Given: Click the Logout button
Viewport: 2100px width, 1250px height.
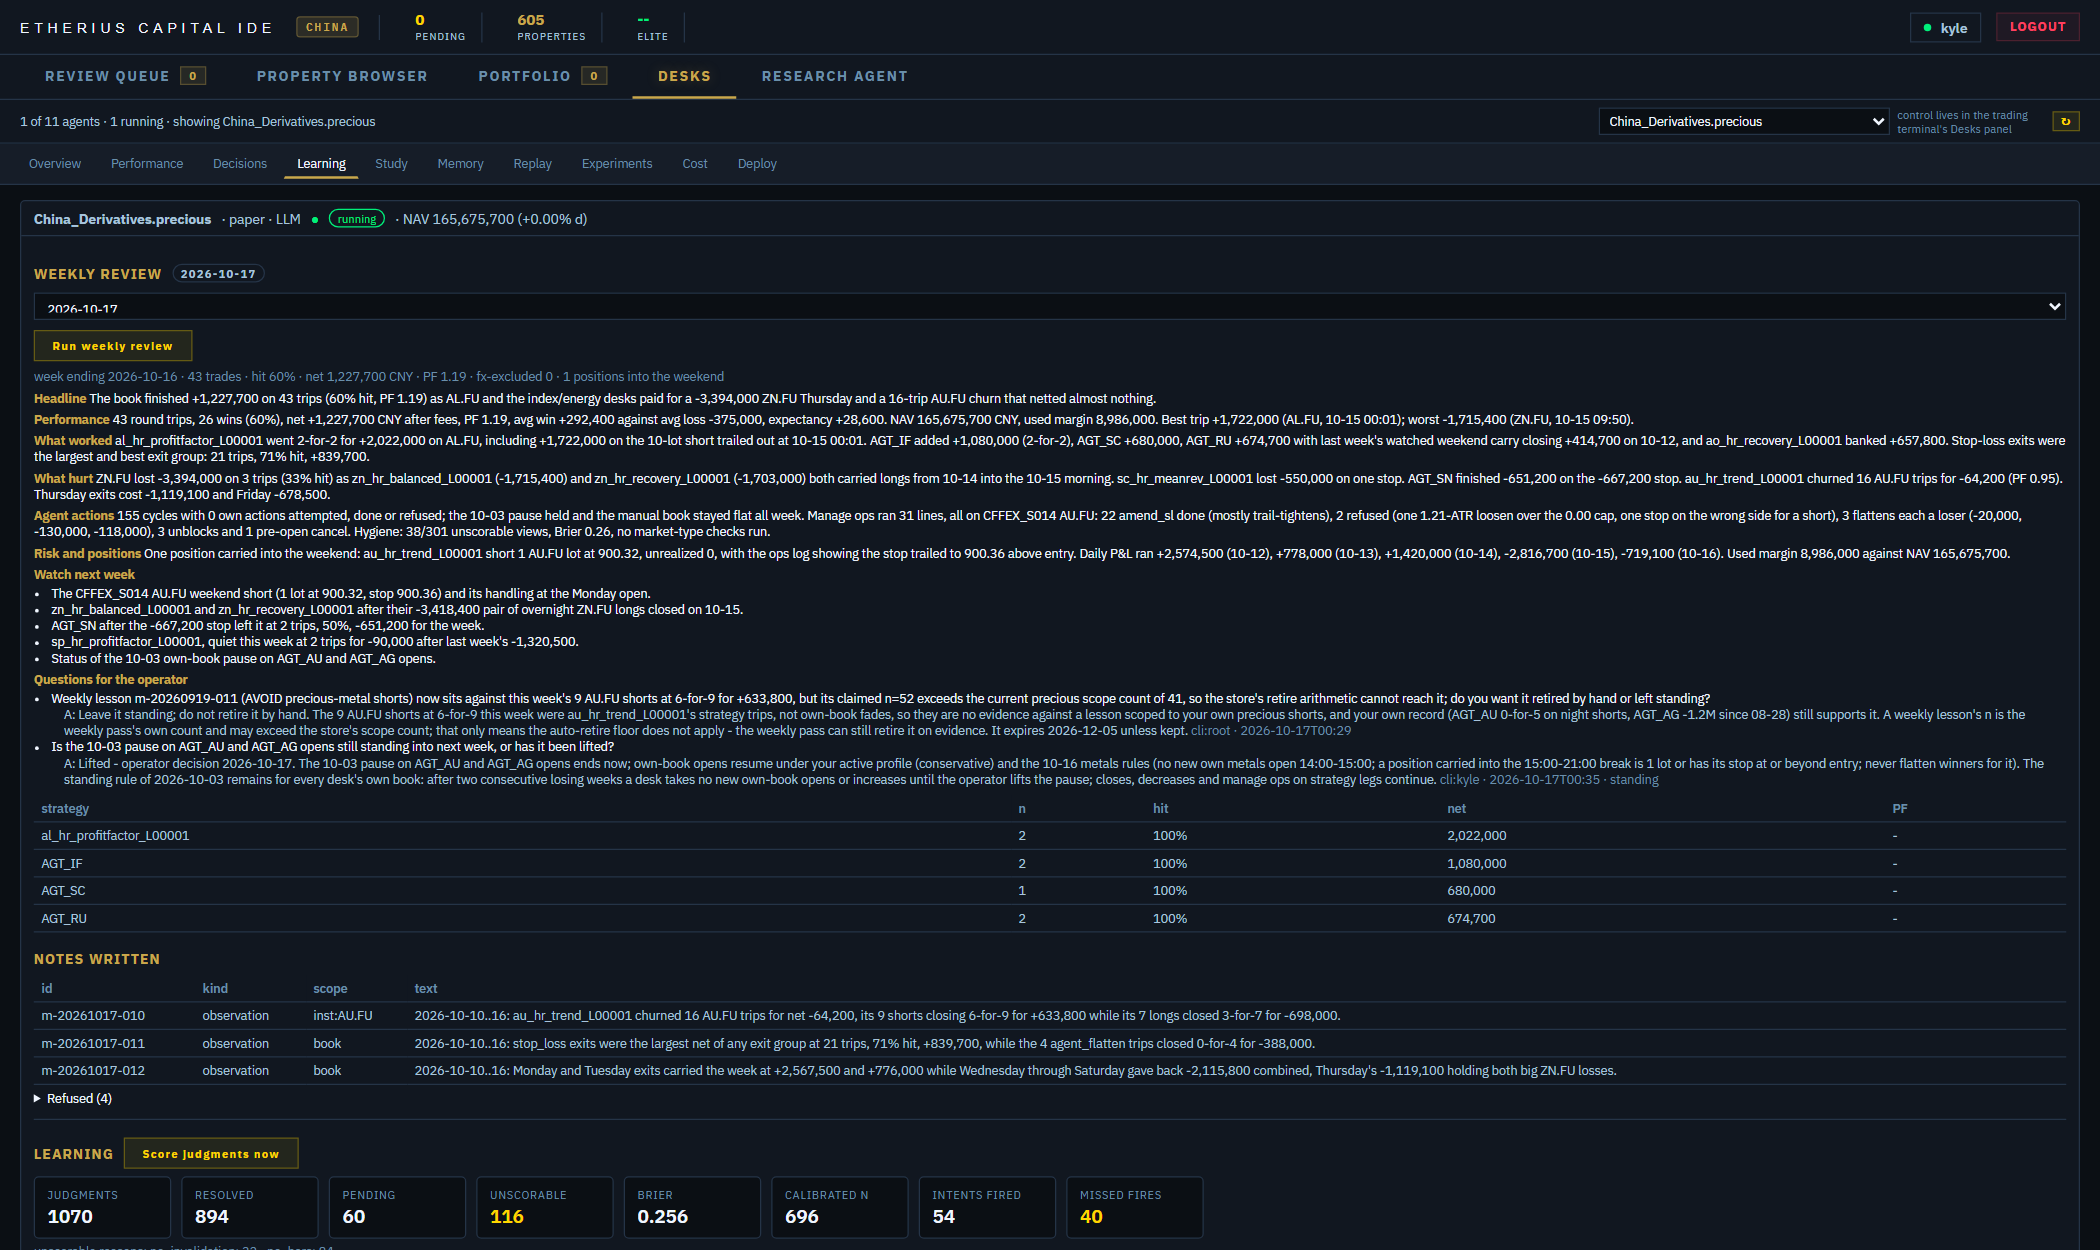Looking at the screenshot, I should (2037, 27).
